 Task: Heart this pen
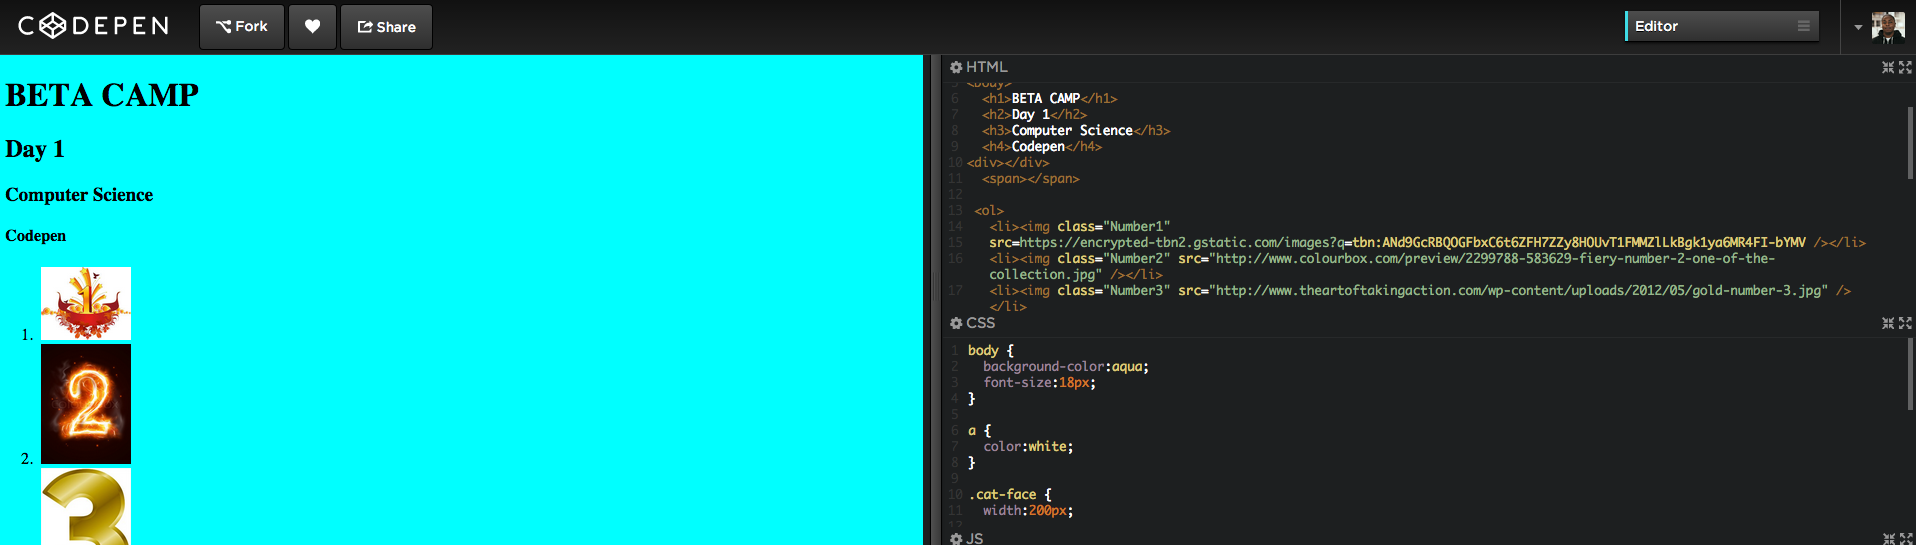pyautogui.click(x=312, y=27)
